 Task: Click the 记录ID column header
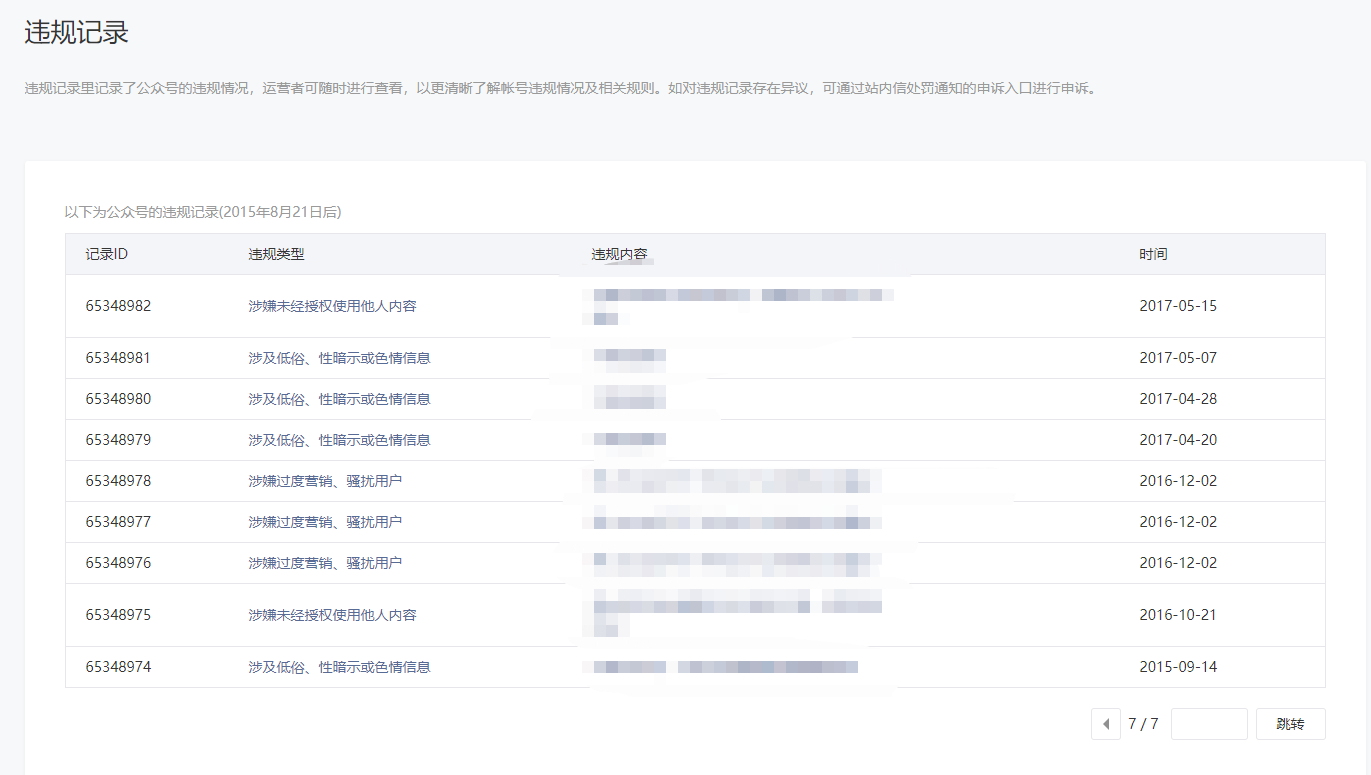pos(107,254)
